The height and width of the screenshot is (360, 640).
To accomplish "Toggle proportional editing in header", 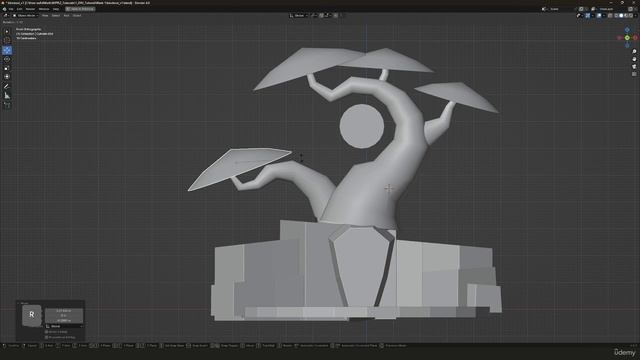I will (x=336, y=16).
